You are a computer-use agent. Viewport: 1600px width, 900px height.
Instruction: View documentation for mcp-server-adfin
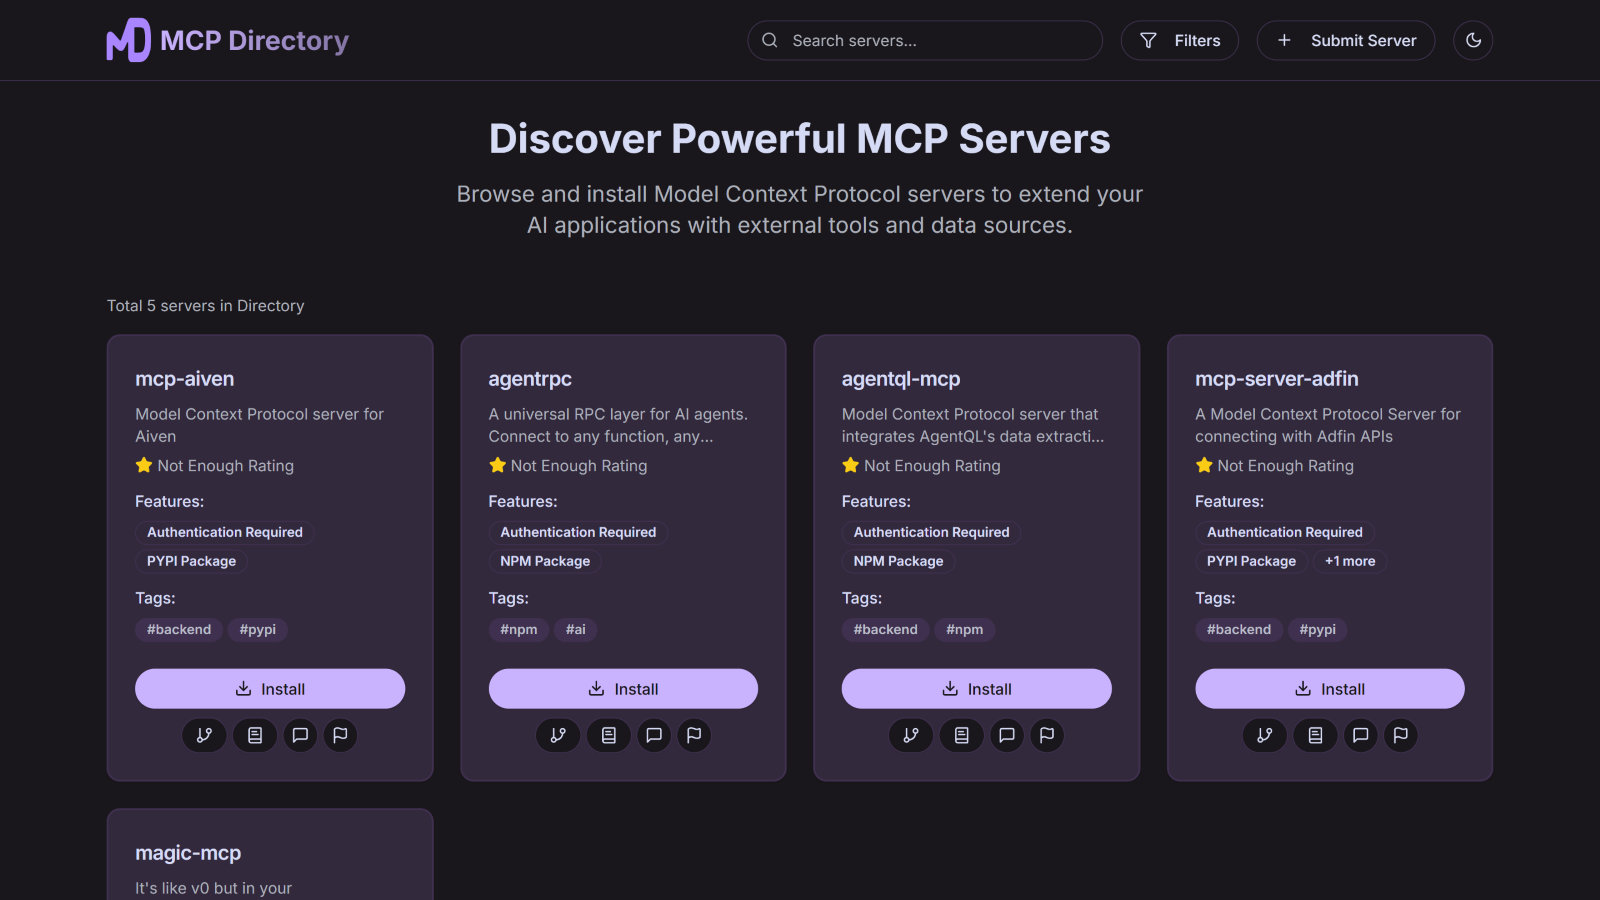click(x=1315, y=735)
